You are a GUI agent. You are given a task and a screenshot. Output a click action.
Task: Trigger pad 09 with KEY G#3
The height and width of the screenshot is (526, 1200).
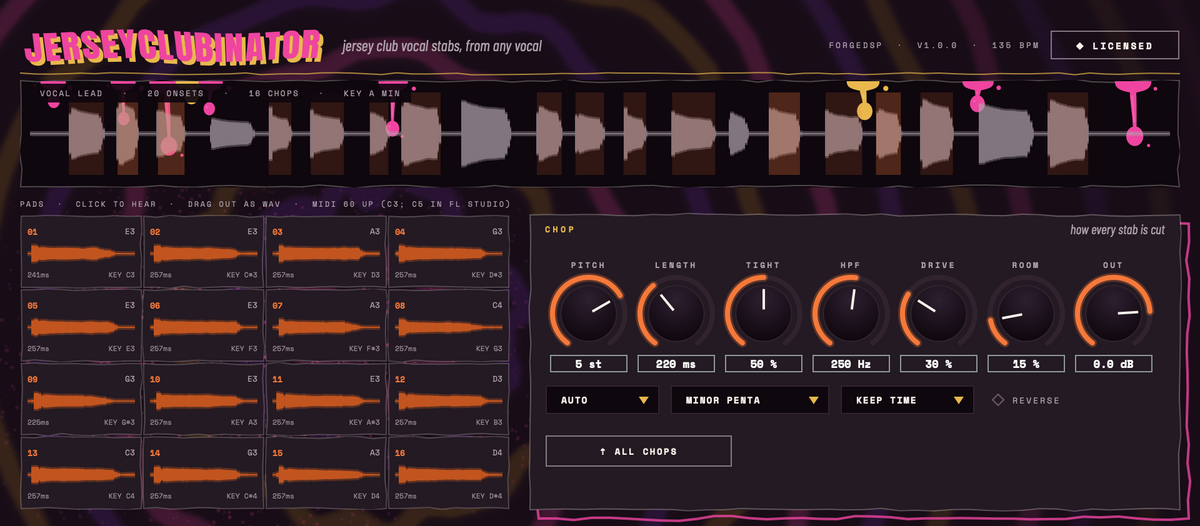(x=81, y=399)
